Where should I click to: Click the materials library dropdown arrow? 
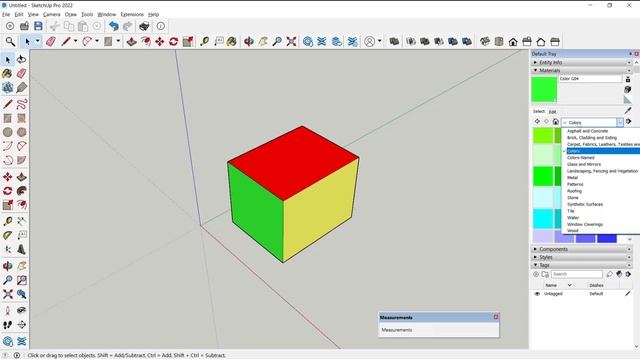620,122
